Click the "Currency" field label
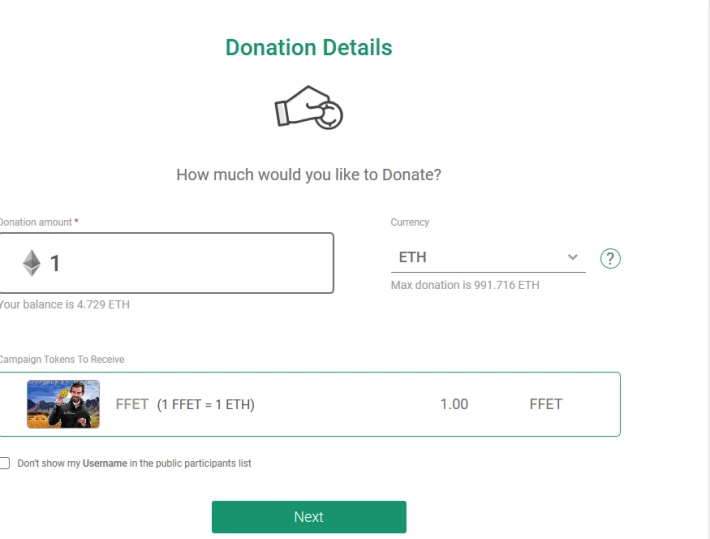 410,222
